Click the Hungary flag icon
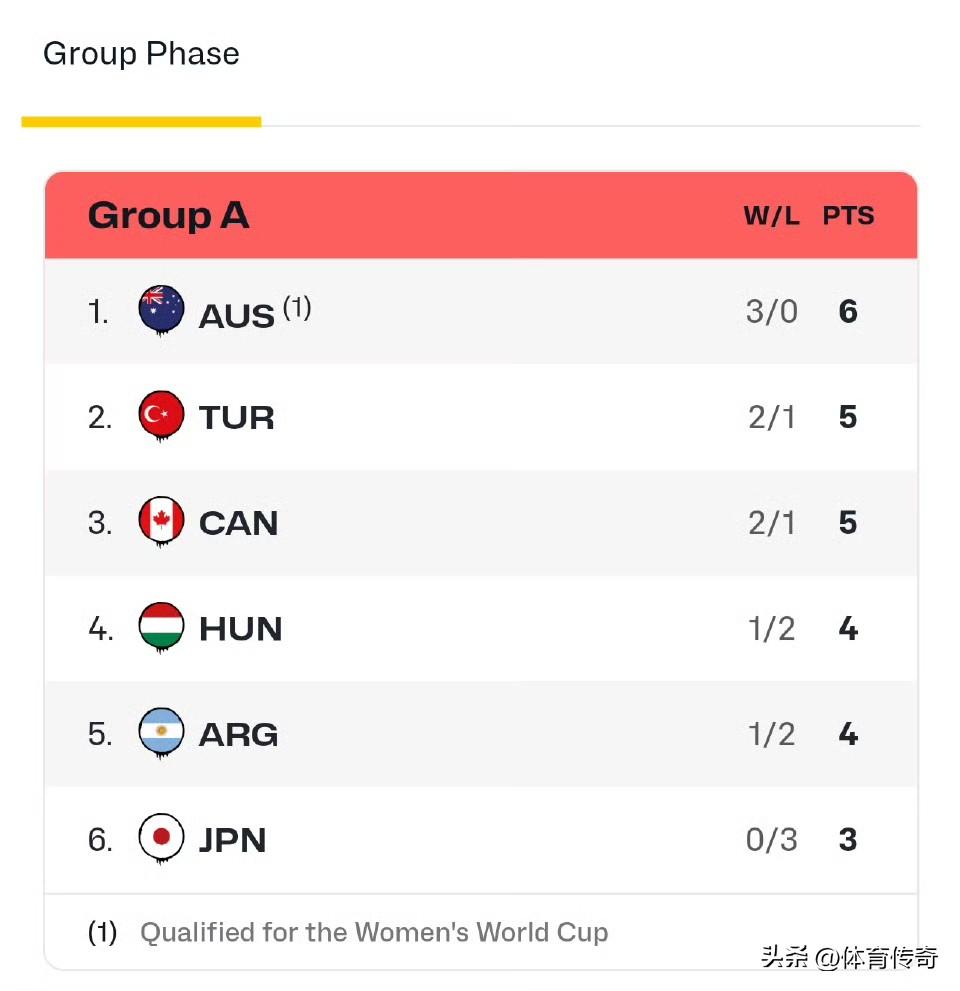This screenshot has height=991, width=960. 161,627
